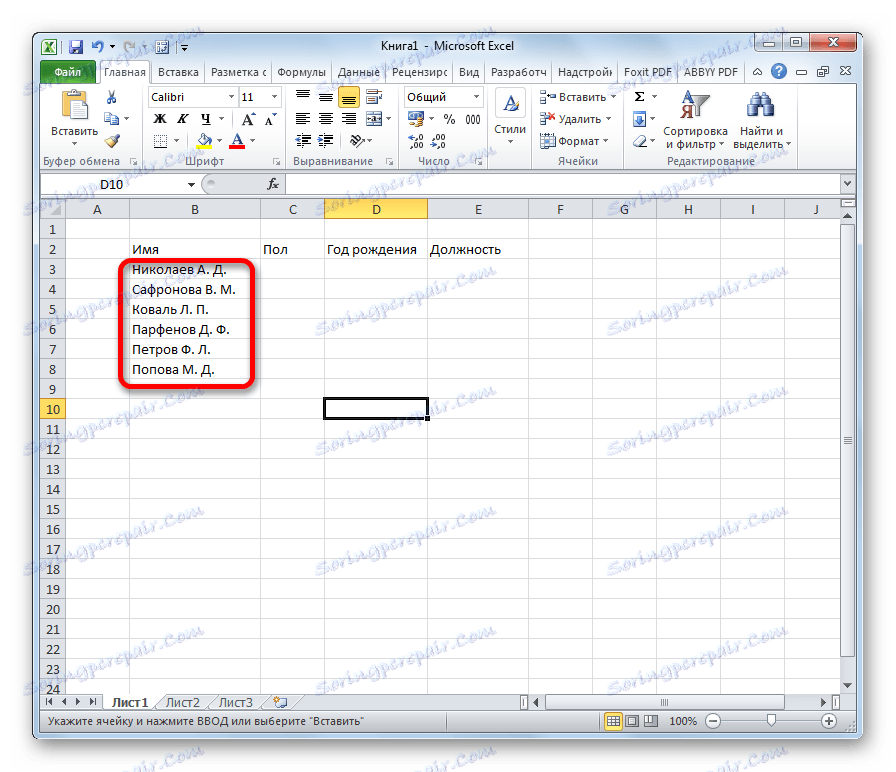Image resolution: width=896 pixels, height=772 pixels.
Task: Click the text orientation icon
Action: (x=358, y=141)
